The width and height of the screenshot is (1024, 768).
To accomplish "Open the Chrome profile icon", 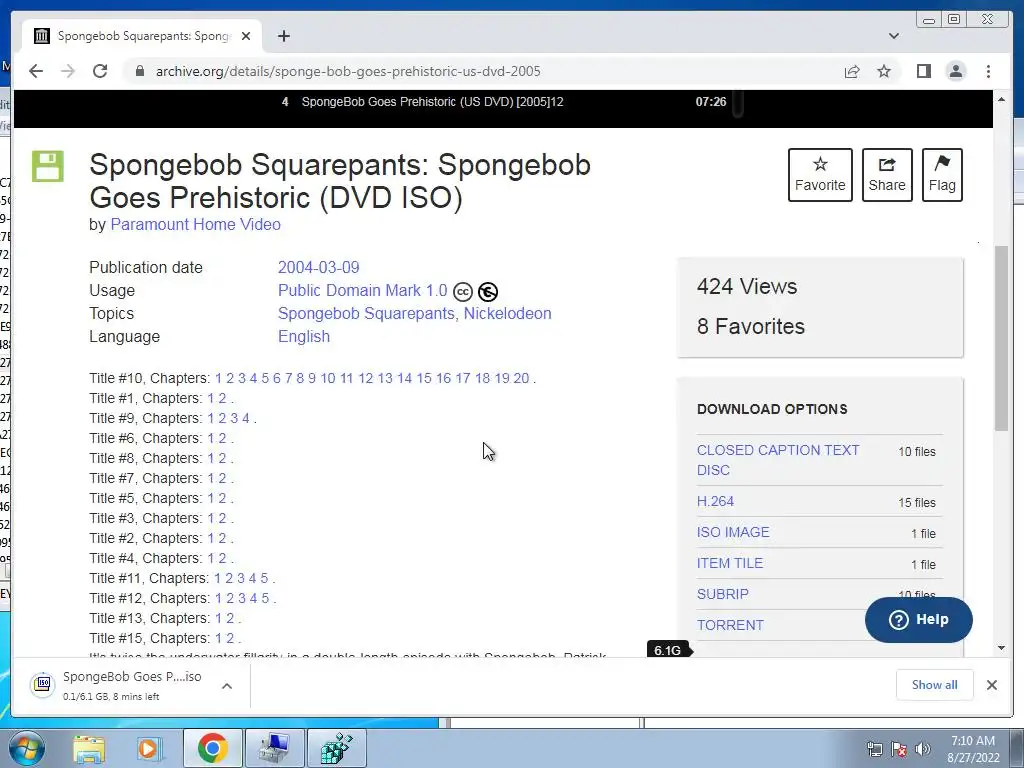I will click(956, 71).
